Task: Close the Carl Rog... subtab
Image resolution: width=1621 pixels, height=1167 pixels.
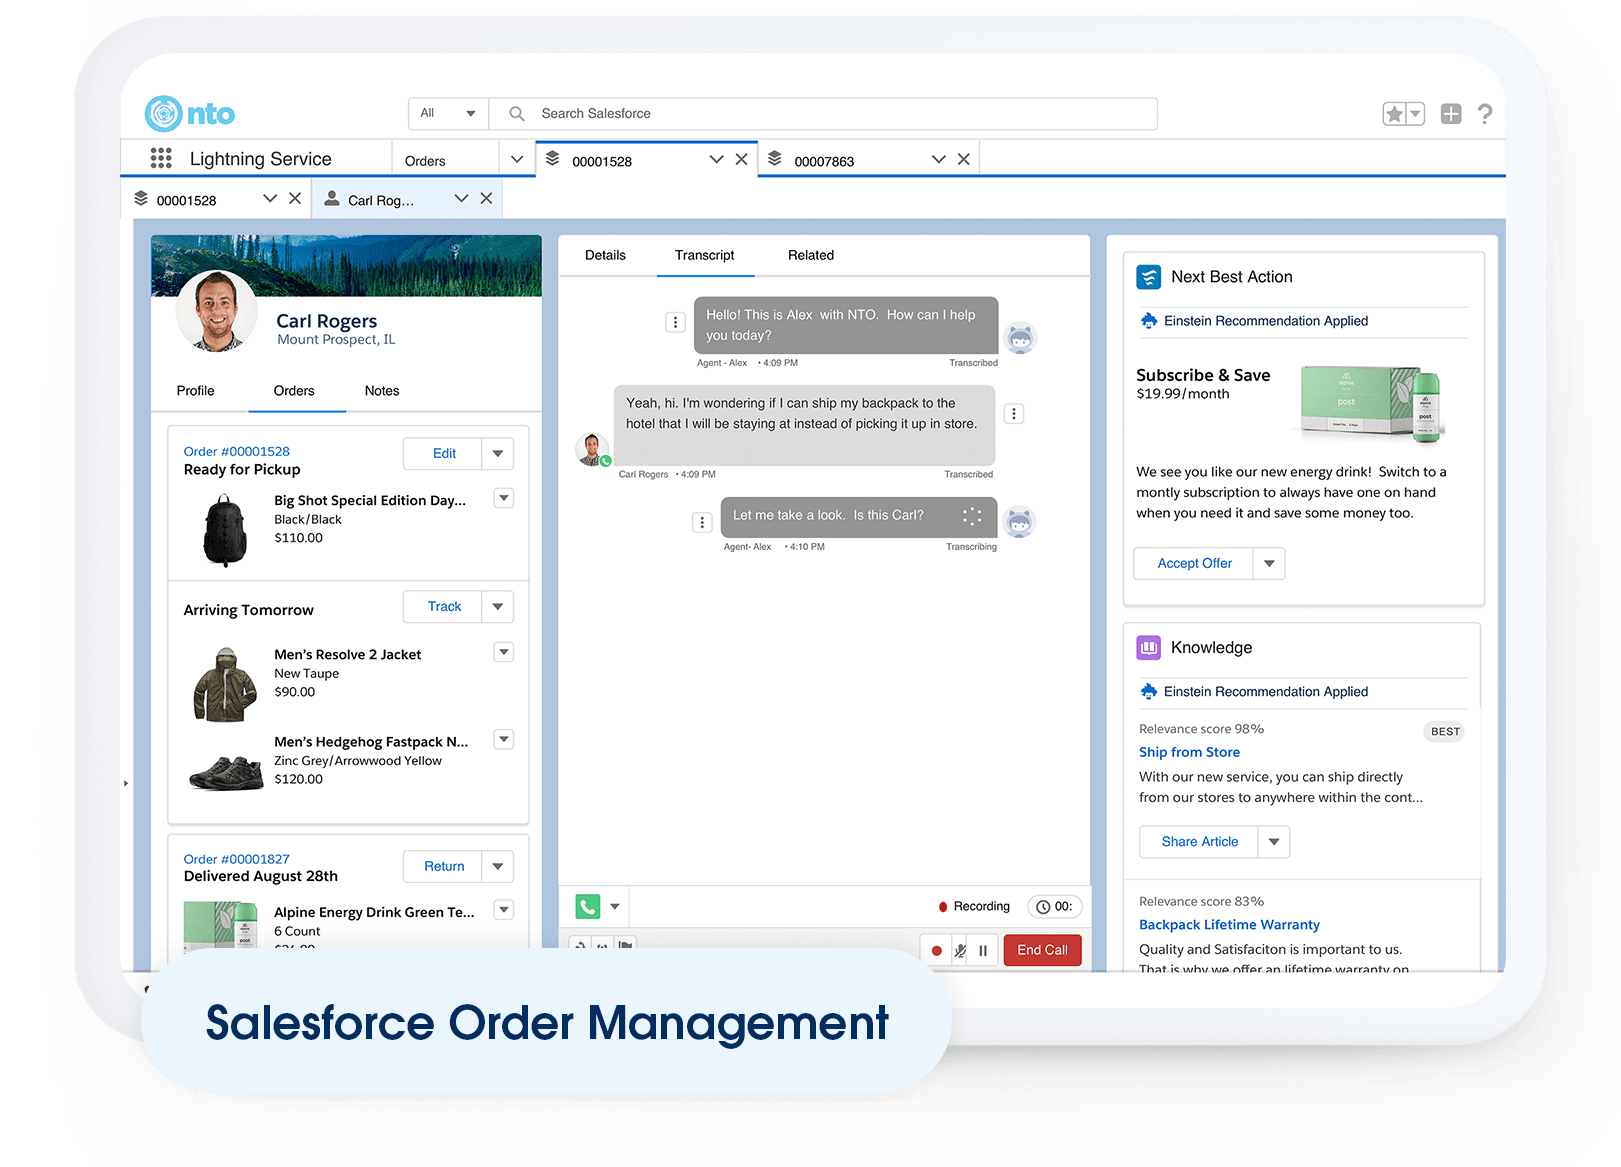Action: point(486,198)
